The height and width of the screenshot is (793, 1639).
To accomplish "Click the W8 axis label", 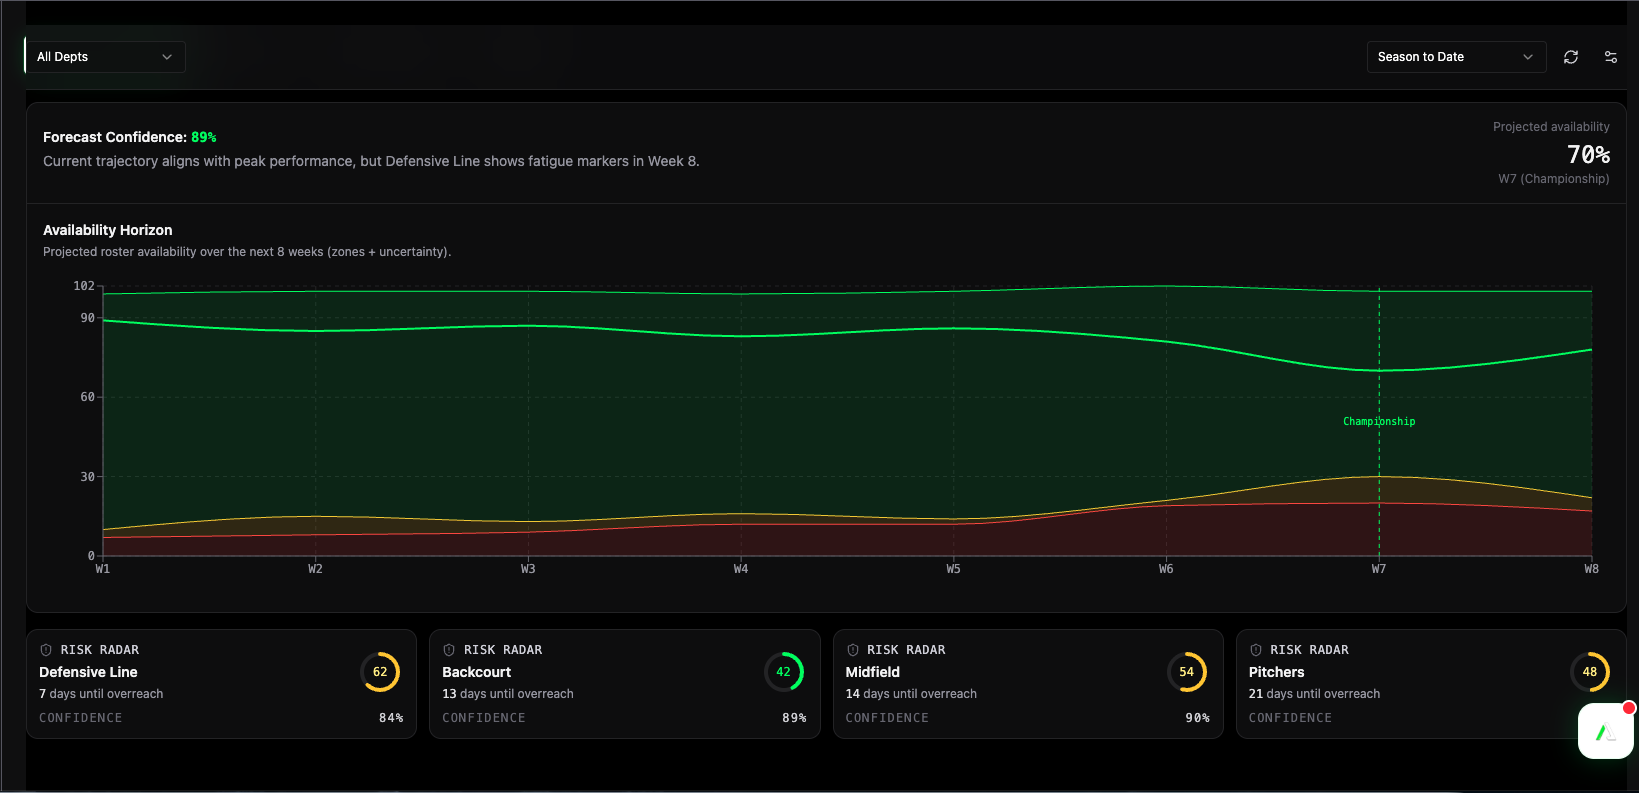I will pos(1591,569).
